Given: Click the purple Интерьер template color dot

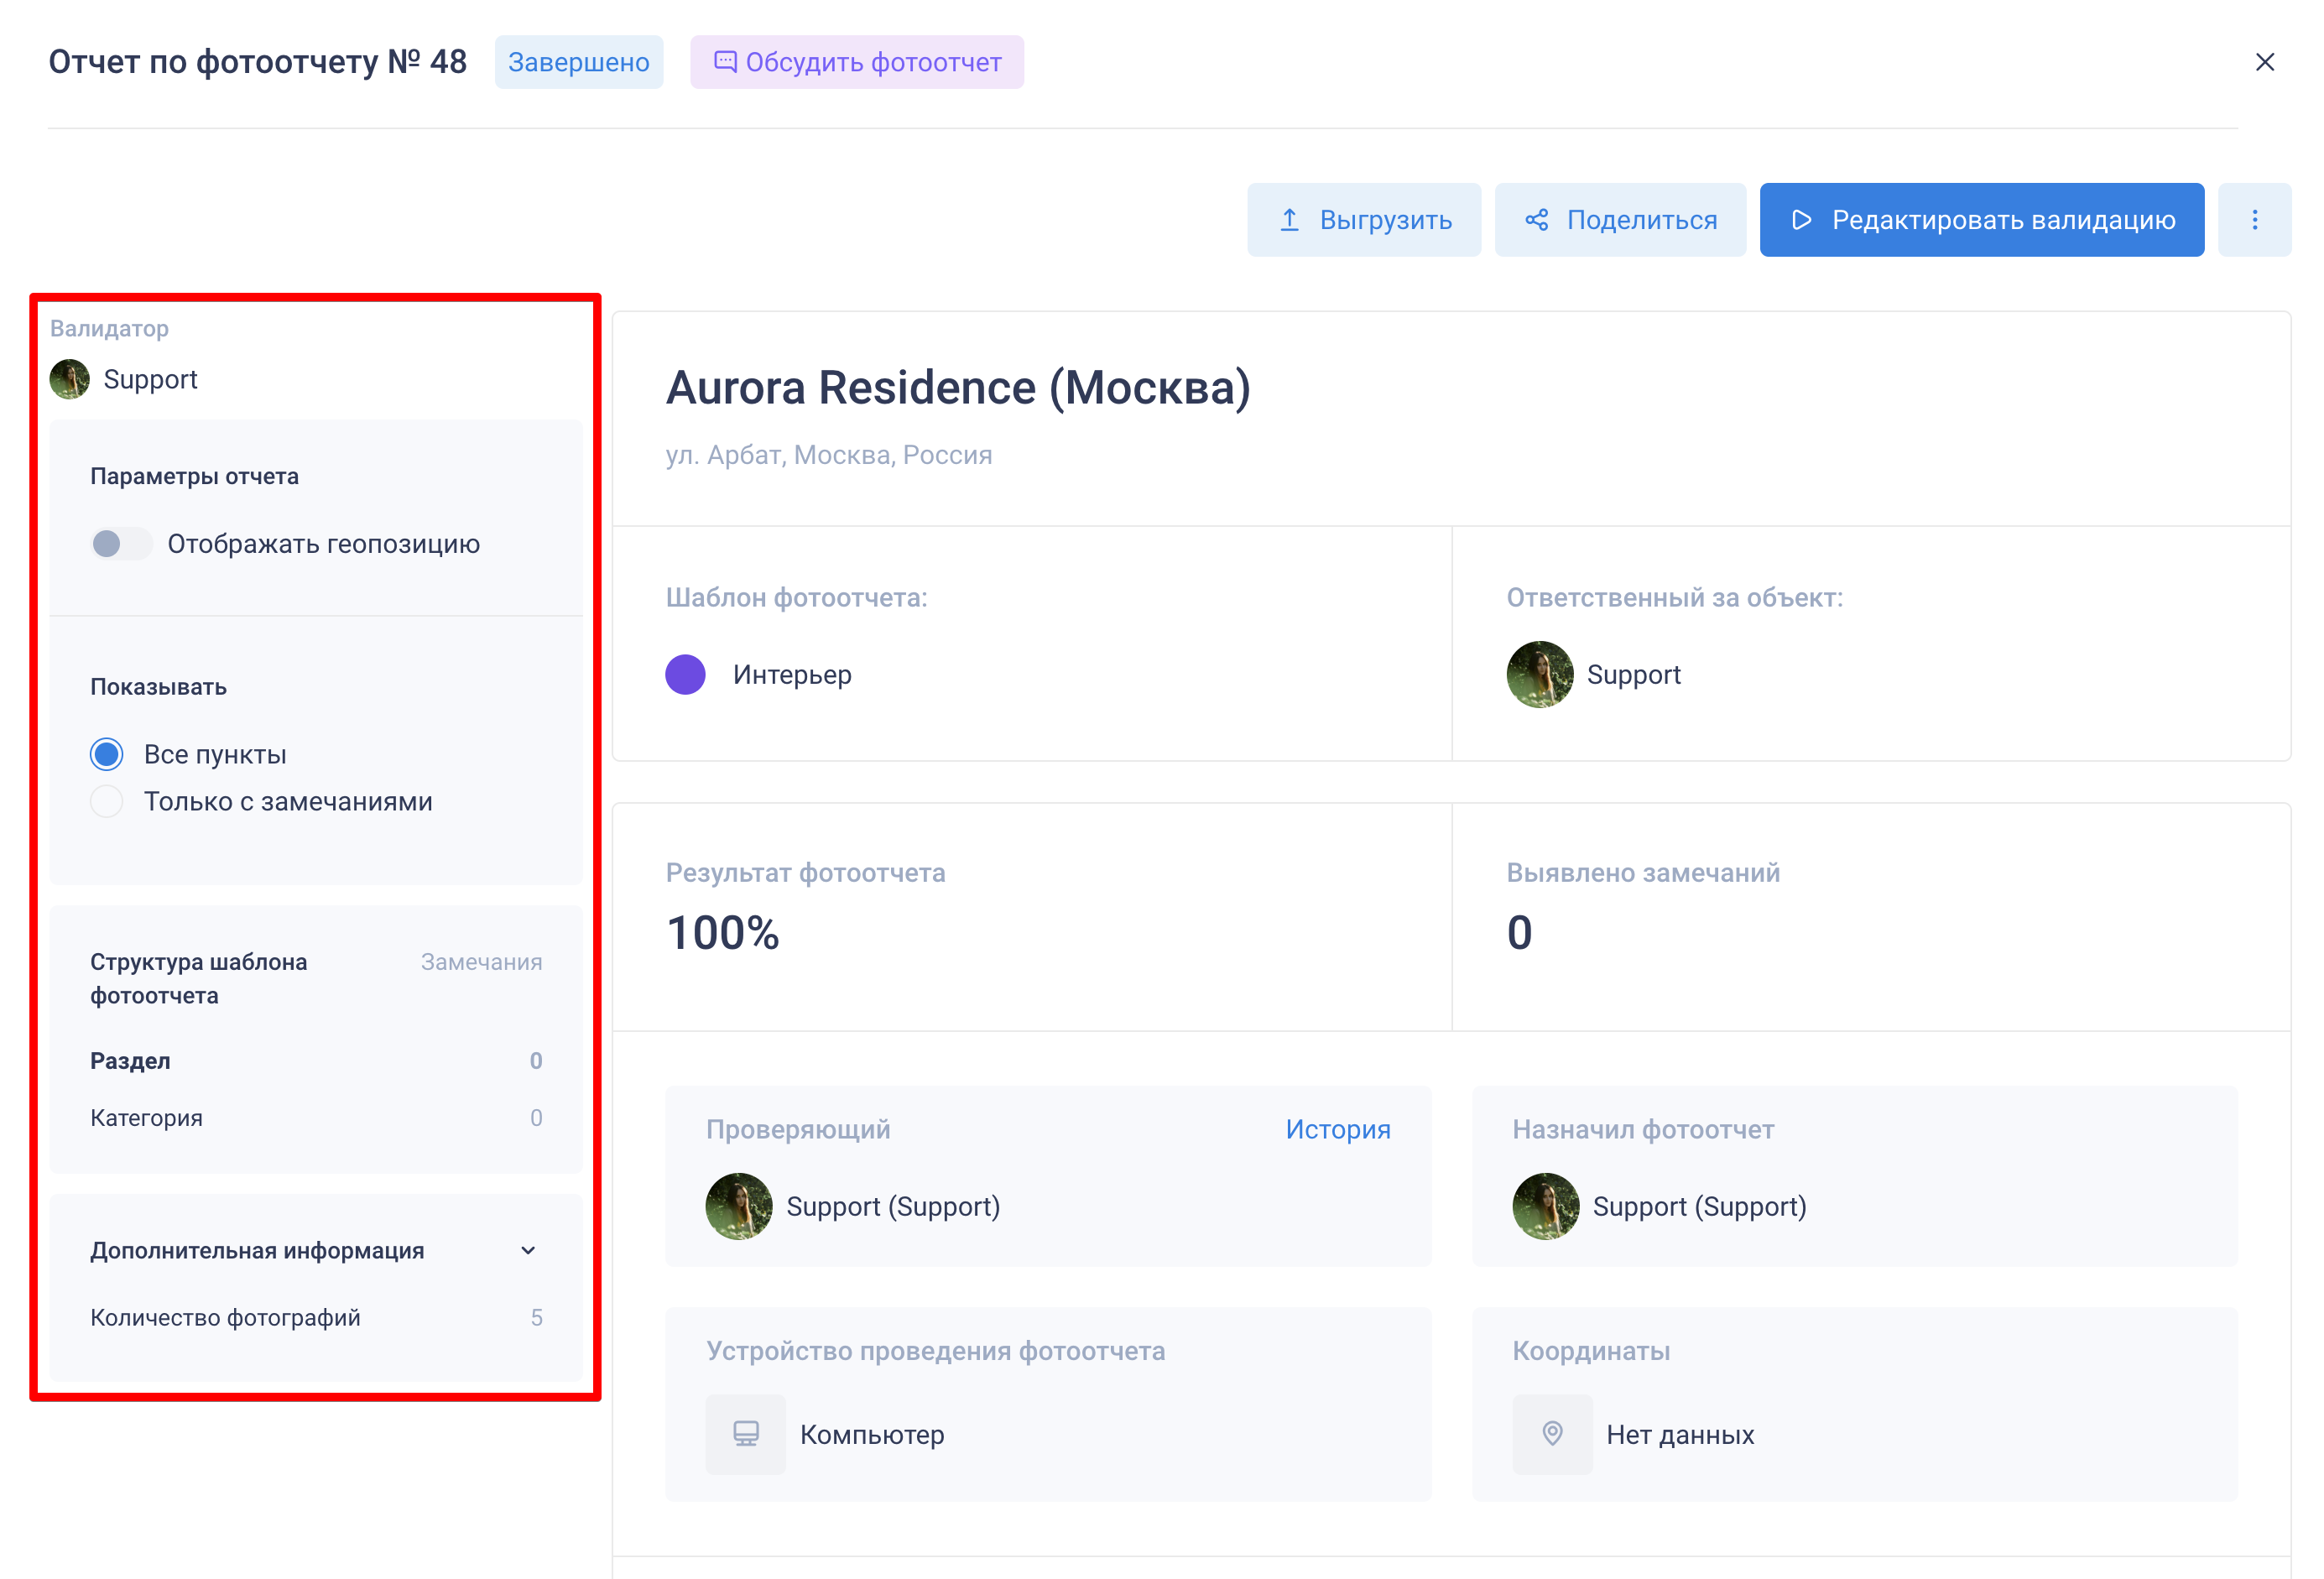Looking at the screenshot, I should tap(686, 675).
